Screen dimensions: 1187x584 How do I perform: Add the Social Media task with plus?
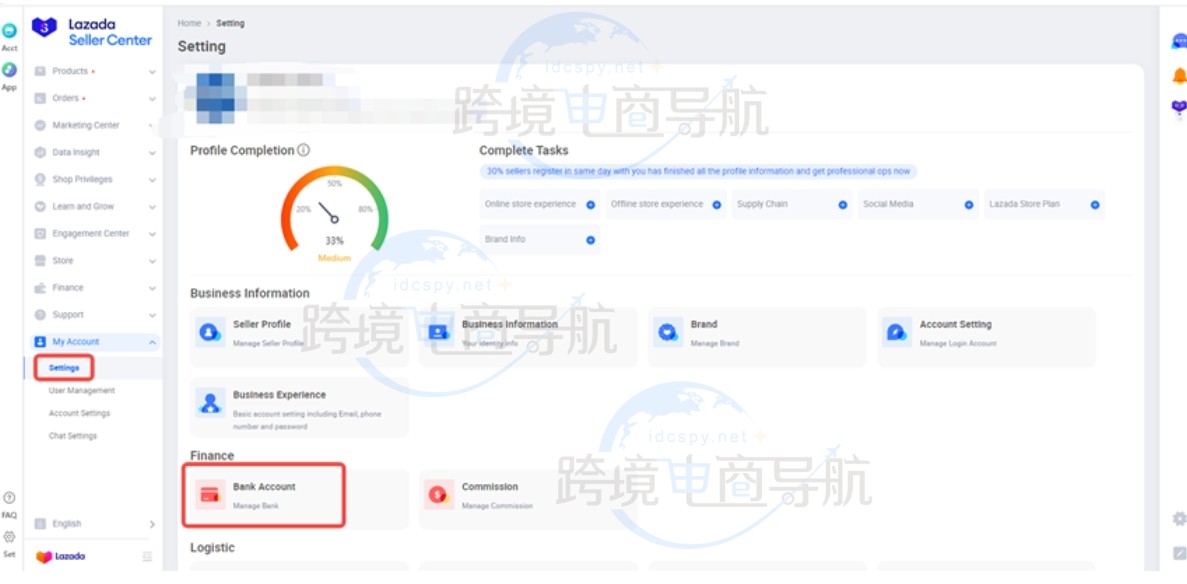[969, 205]
